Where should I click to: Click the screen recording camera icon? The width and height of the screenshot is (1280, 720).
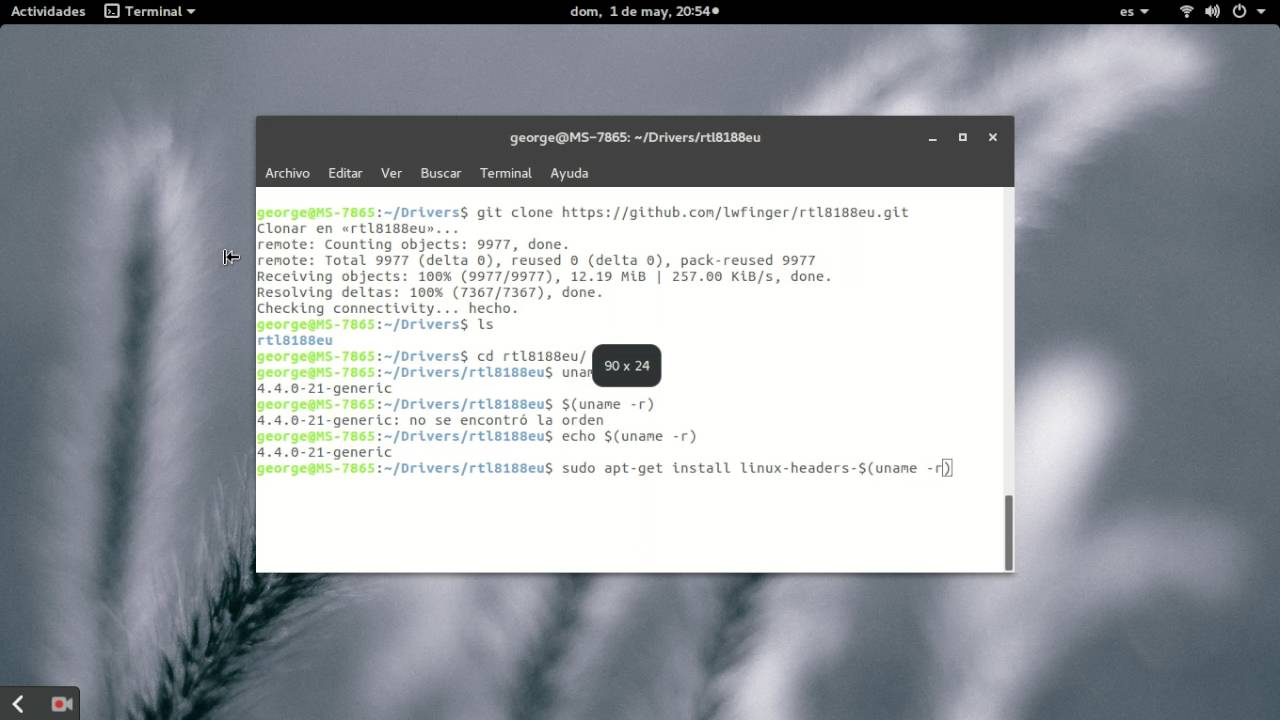point(62,704)
